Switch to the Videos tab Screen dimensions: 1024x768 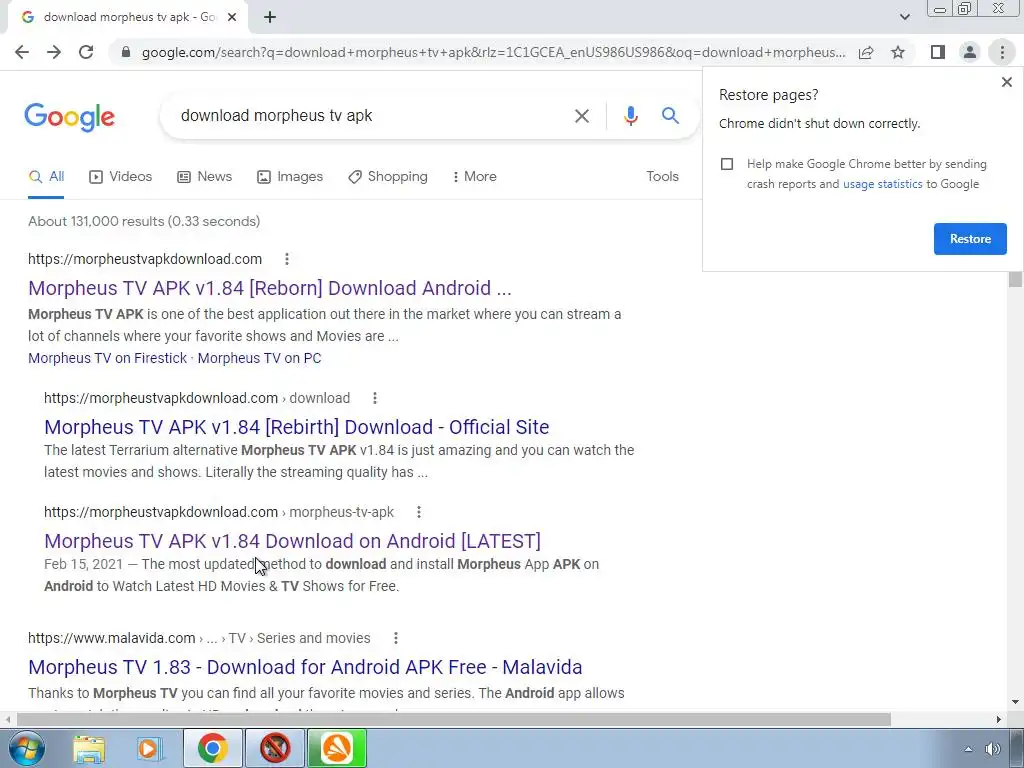coord(120,176)
